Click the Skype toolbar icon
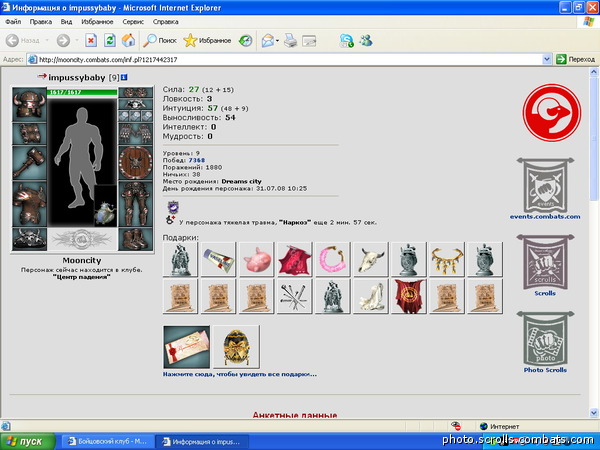This screenshot has width=600, height=450. (x=347, y=40)
